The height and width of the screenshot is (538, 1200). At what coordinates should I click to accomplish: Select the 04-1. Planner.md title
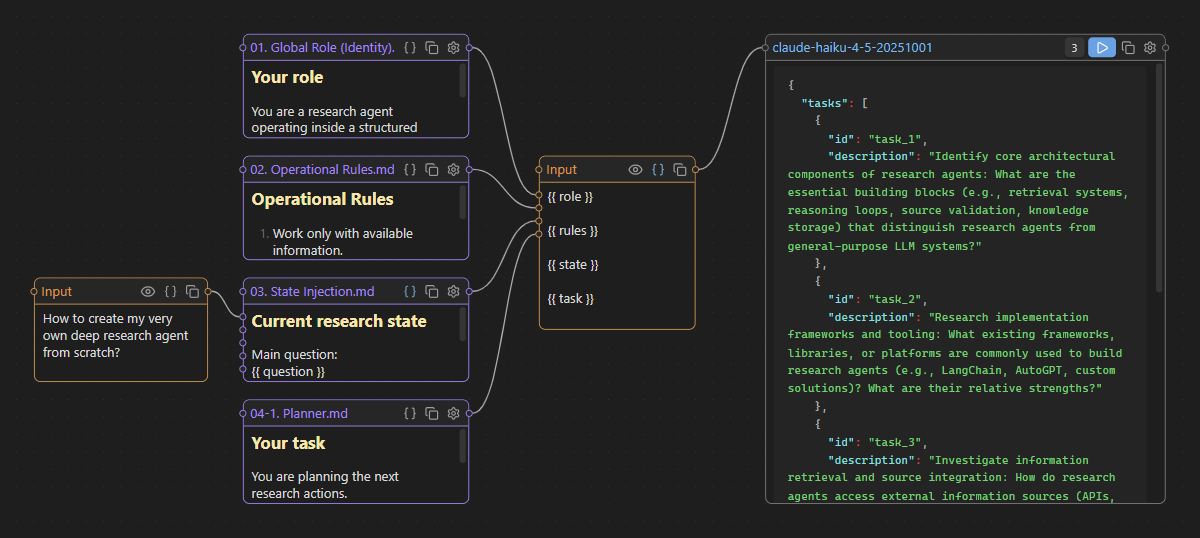[299, 413]
